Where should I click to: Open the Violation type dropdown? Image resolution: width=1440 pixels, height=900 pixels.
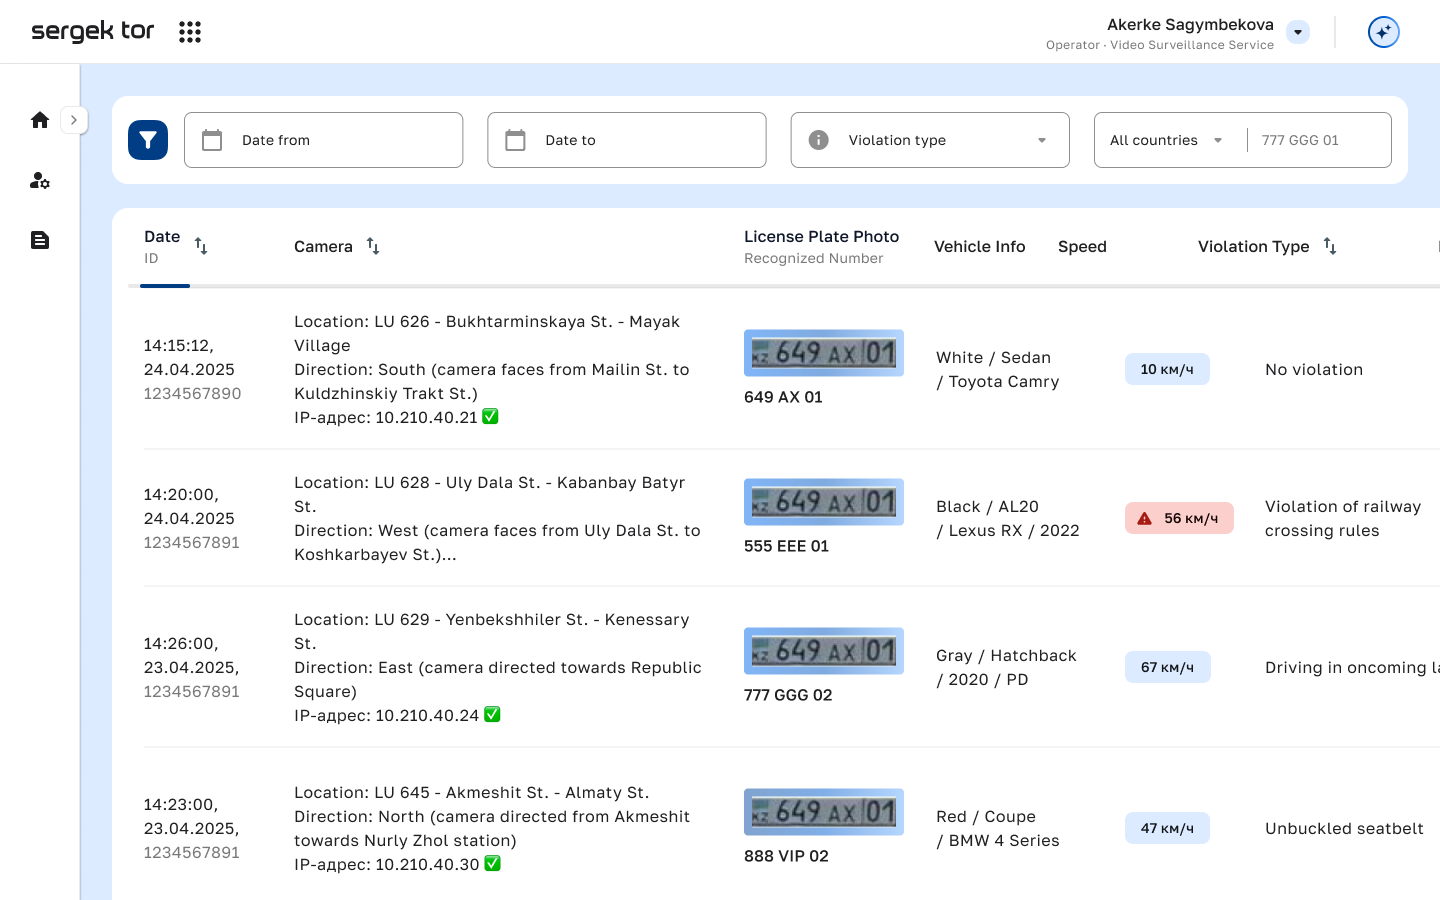click(x=1042, y=140)
